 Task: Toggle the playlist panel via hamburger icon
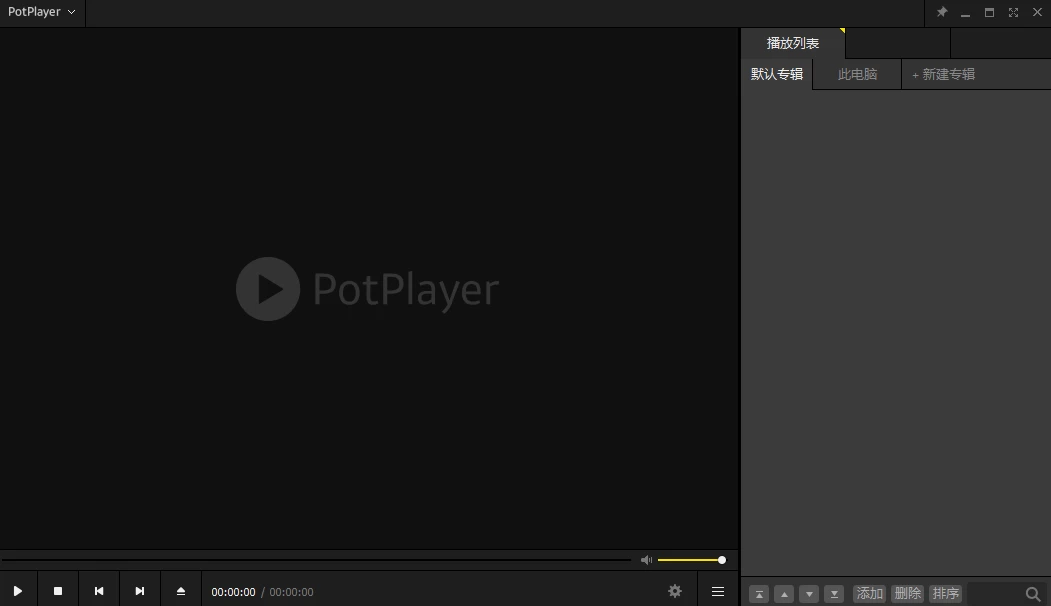pyautogui.click(x=718, y=591)
